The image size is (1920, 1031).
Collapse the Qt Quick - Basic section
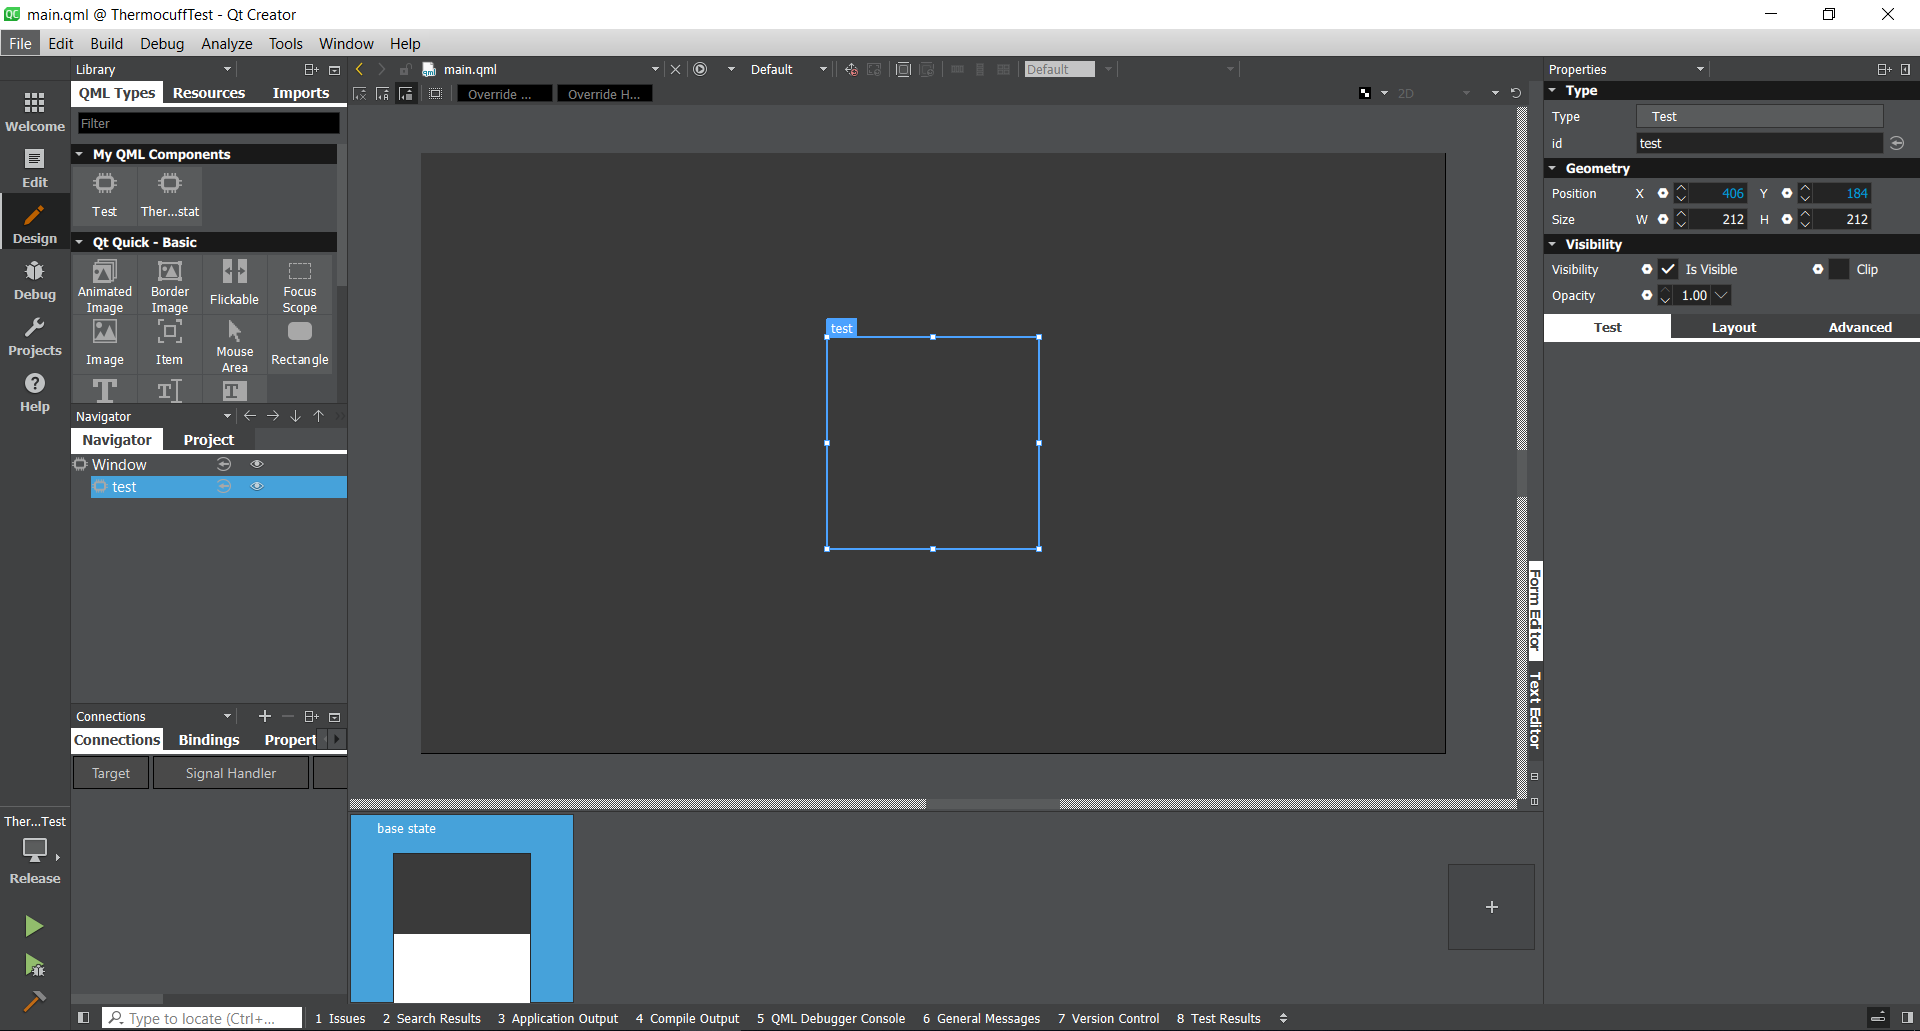(x=79, y=242)
